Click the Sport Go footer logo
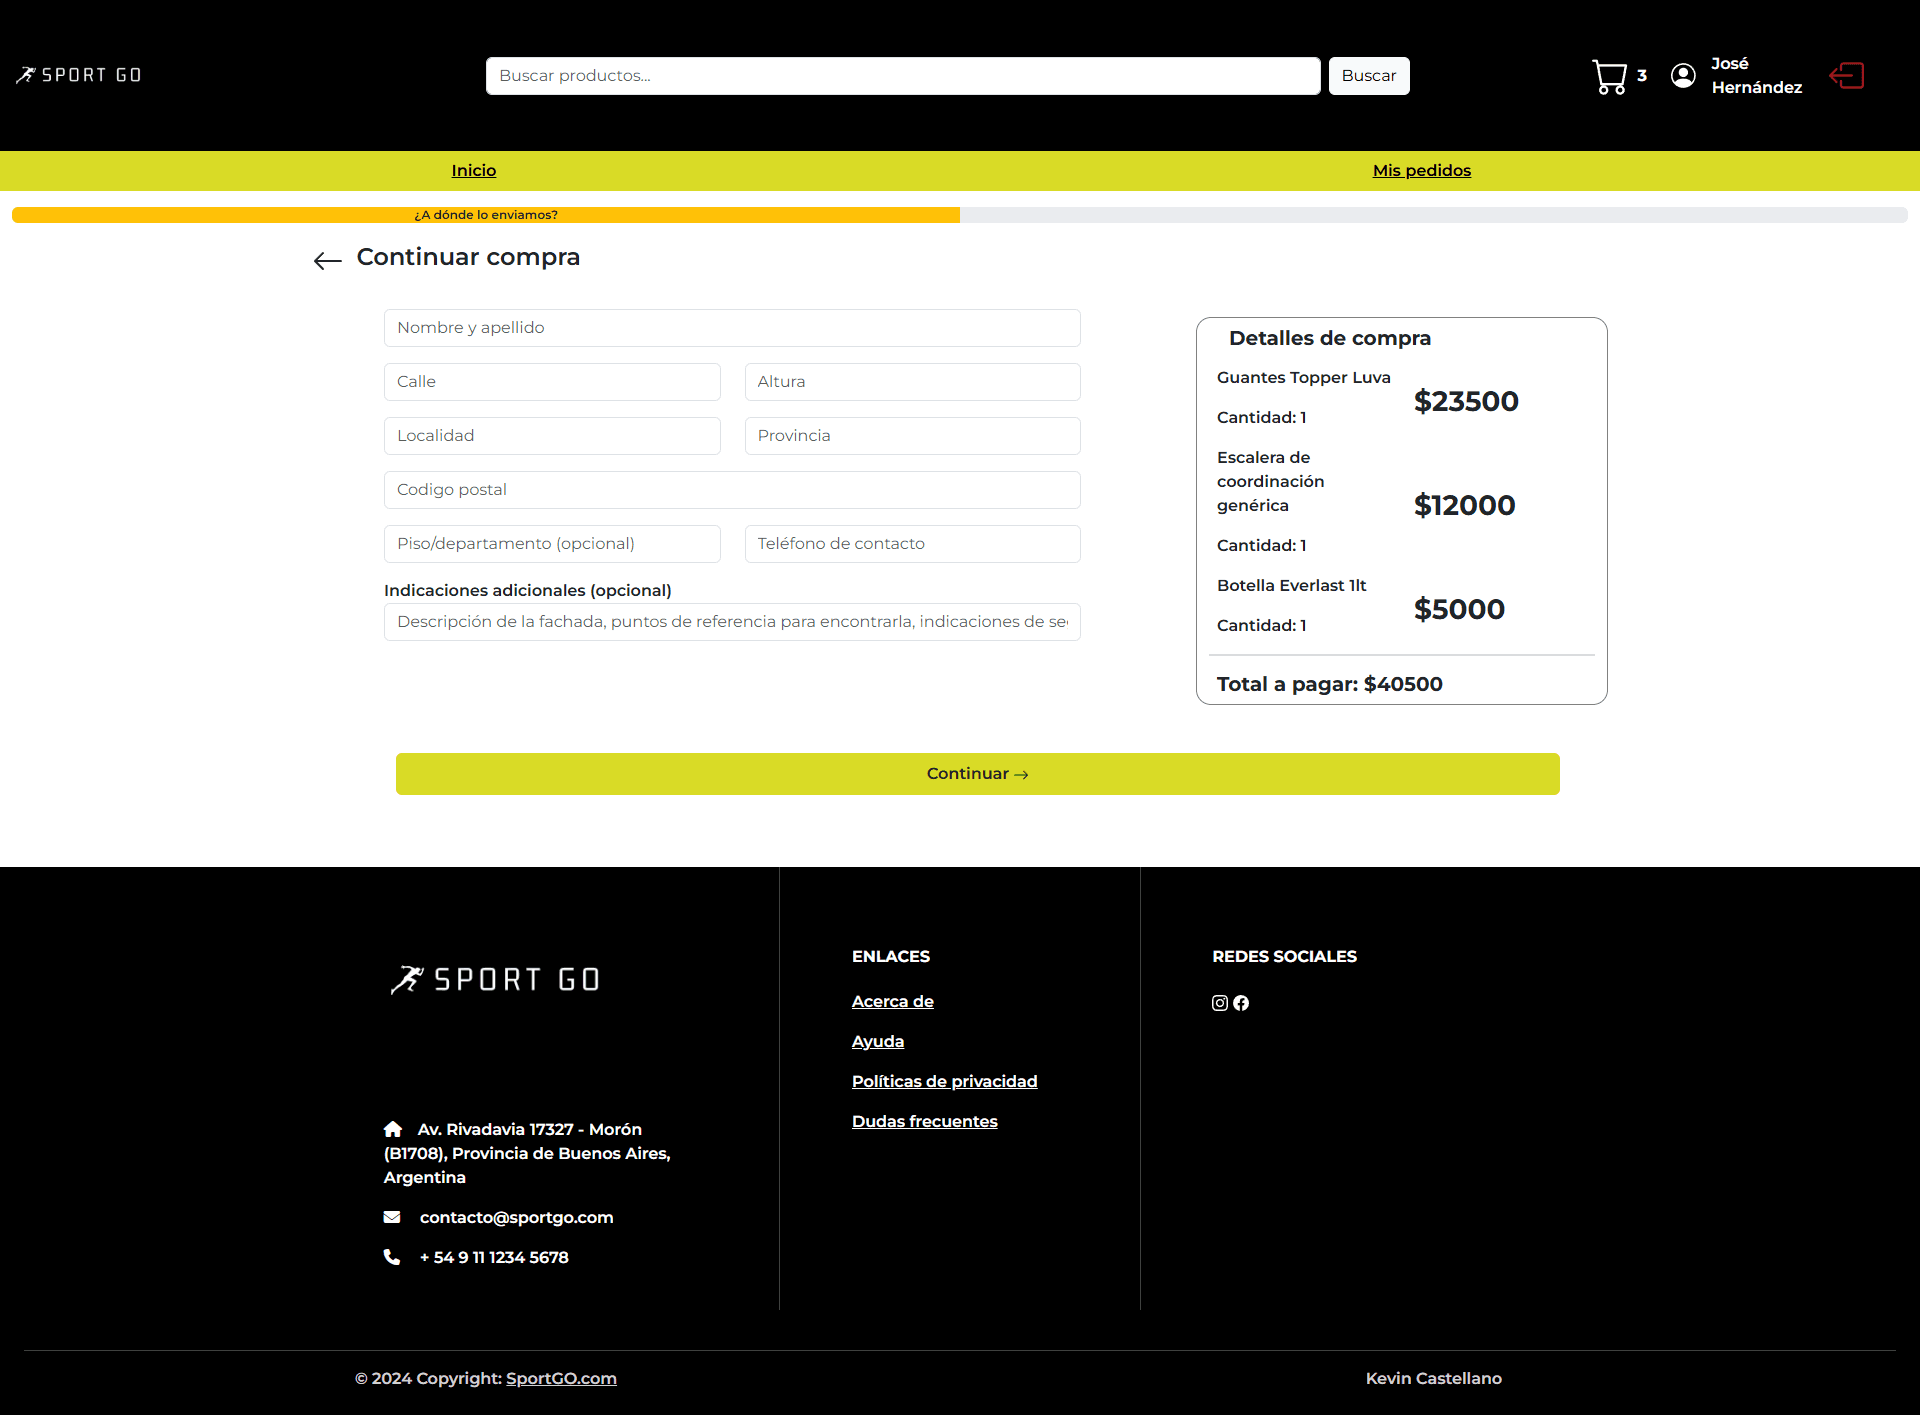Screen dimensions: 1920x1415 pos(495,979)
